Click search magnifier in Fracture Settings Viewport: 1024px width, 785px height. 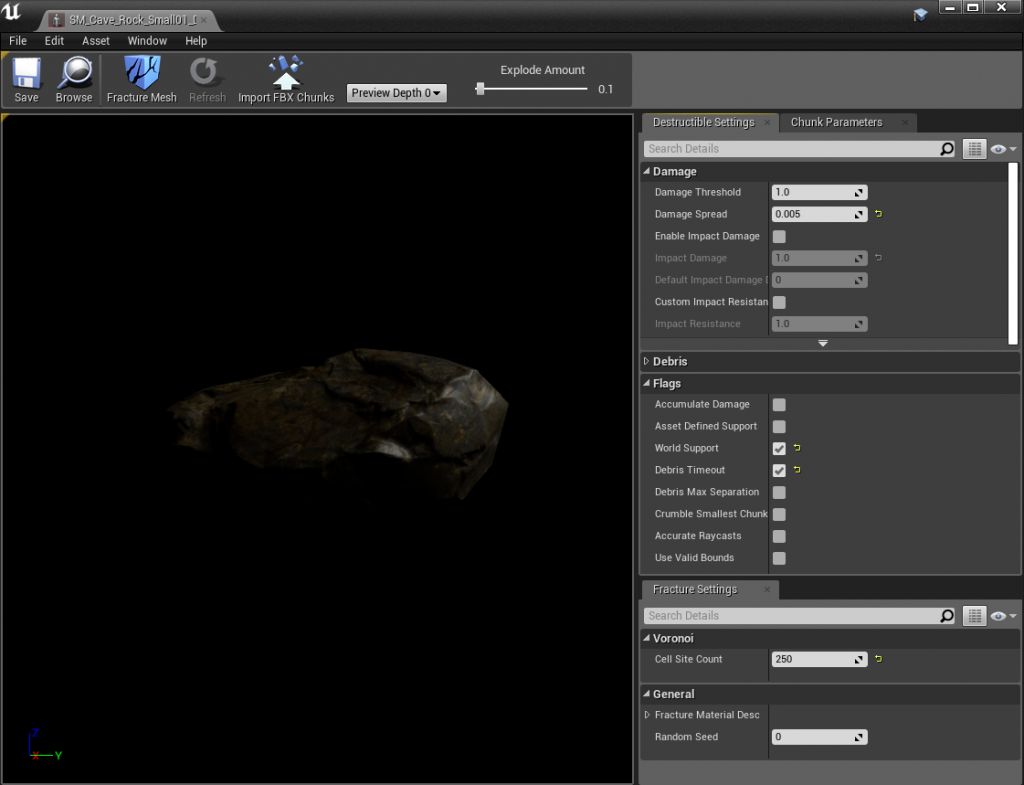pyautogui.click(x=946, y=616)
